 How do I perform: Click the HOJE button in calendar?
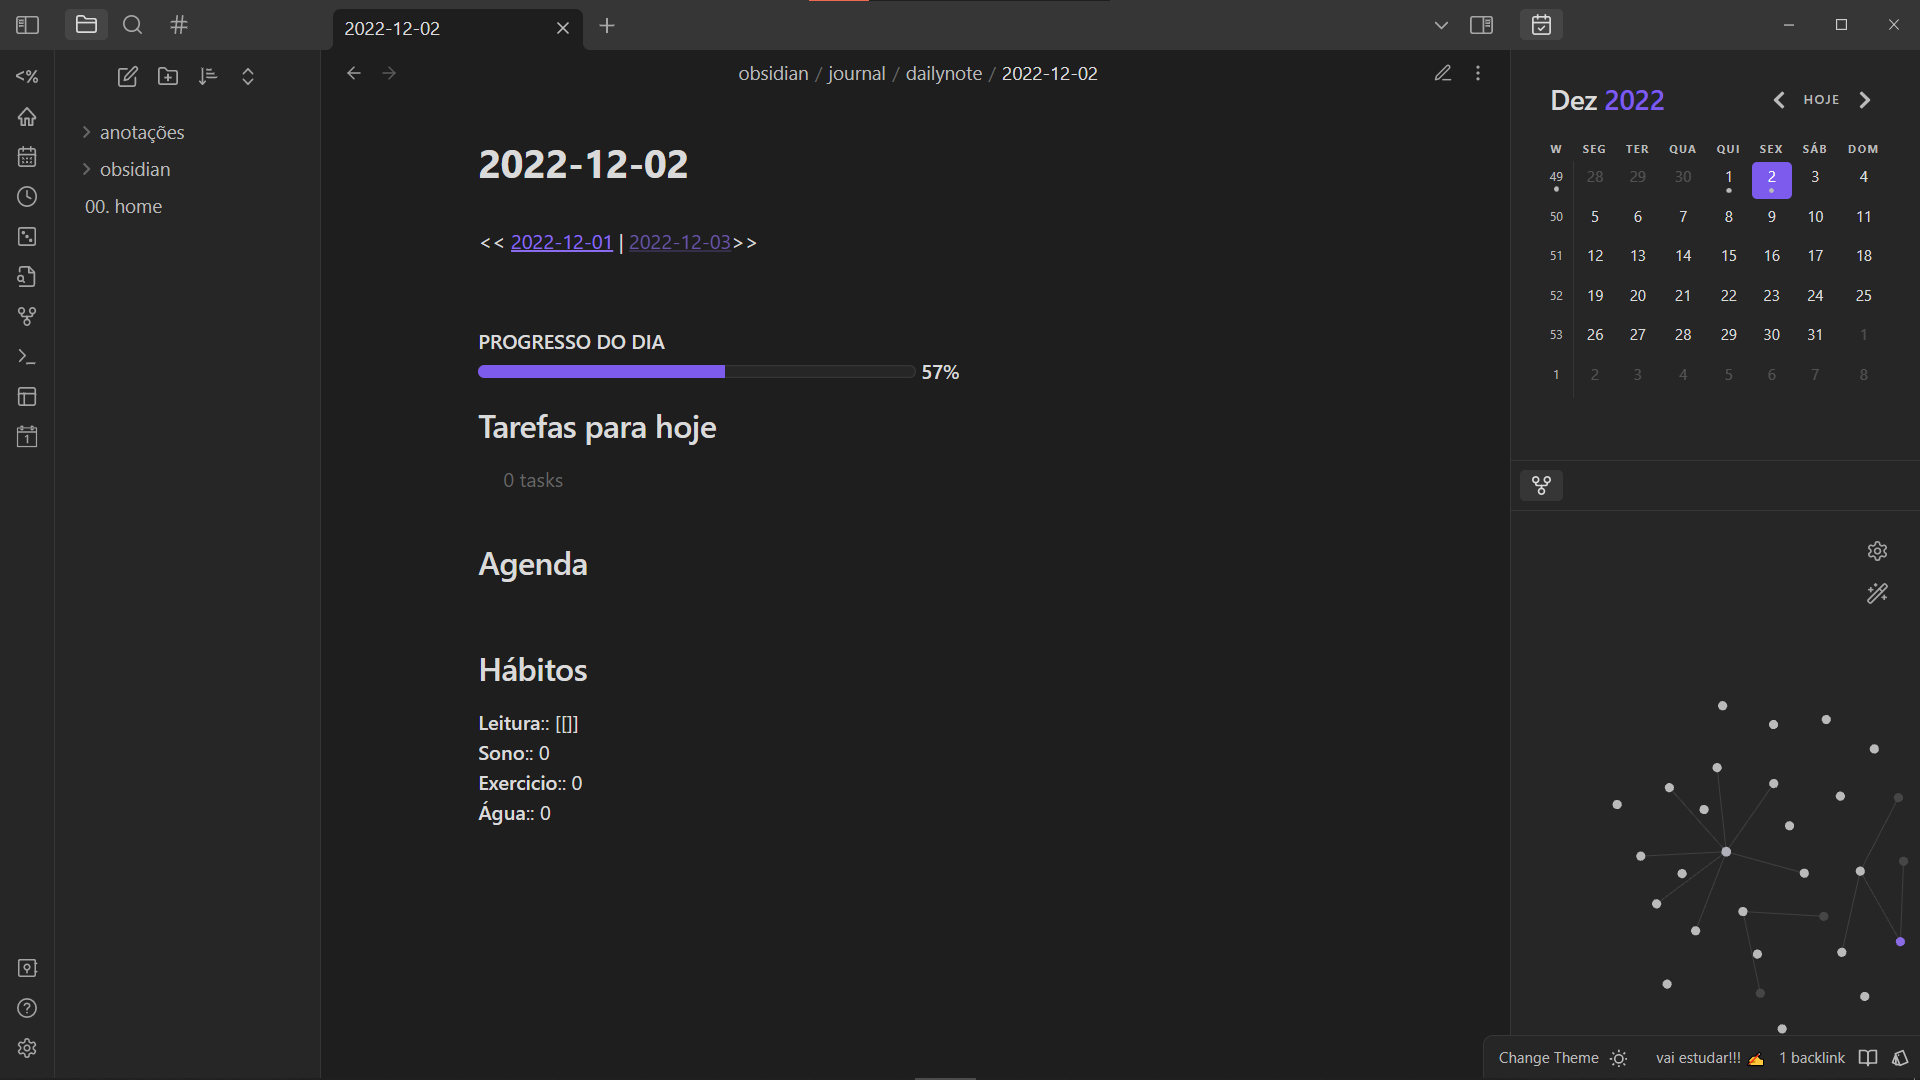click(1821, 100)
